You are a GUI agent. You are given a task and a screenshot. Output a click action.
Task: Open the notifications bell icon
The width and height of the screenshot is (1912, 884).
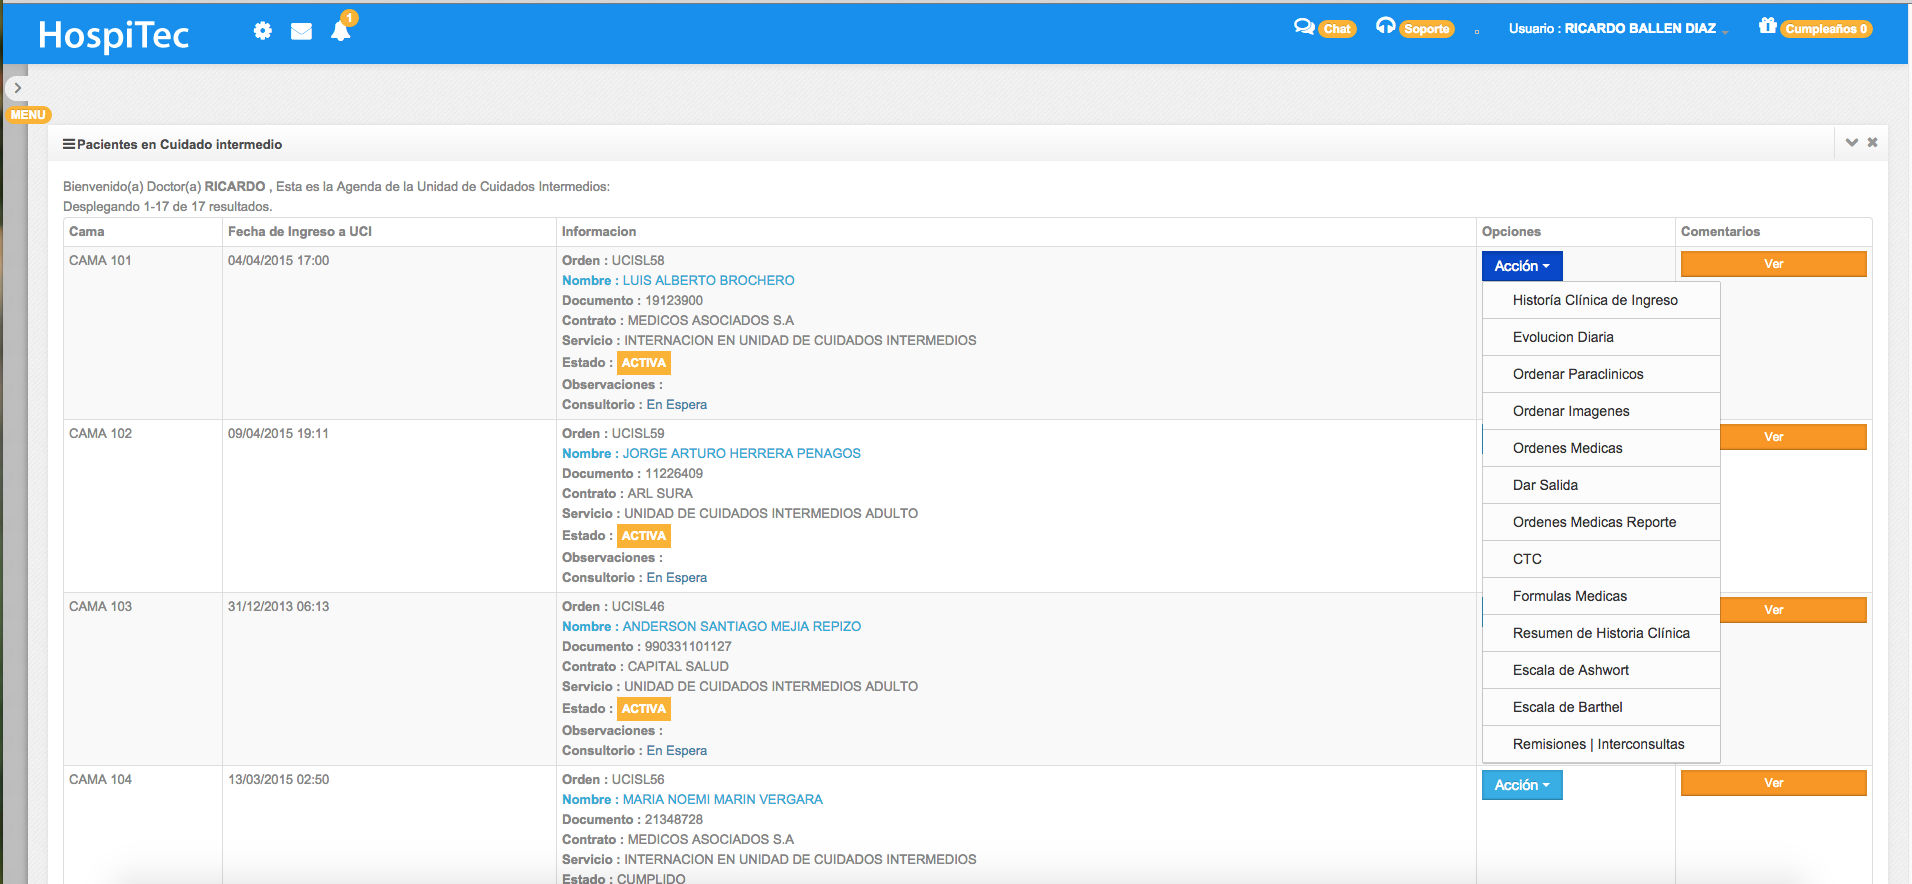340,31
